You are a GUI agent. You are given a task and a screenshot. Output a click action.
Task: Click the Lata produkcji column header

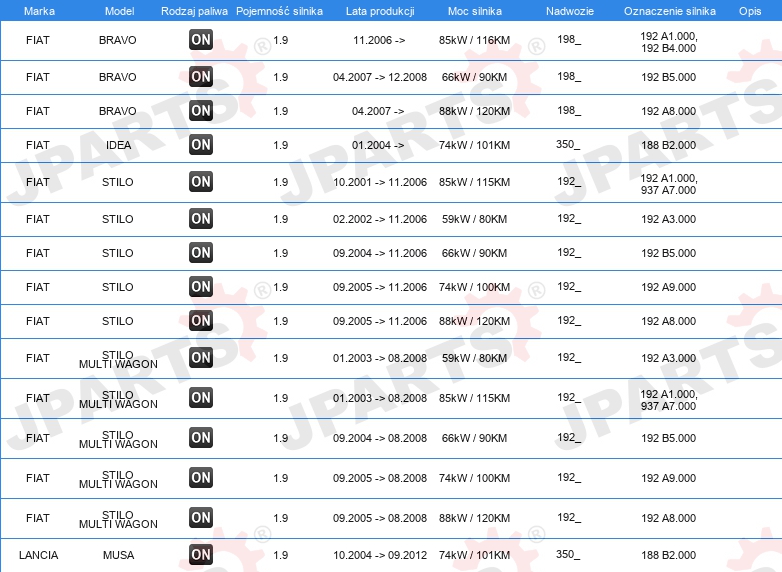[380, 11]
